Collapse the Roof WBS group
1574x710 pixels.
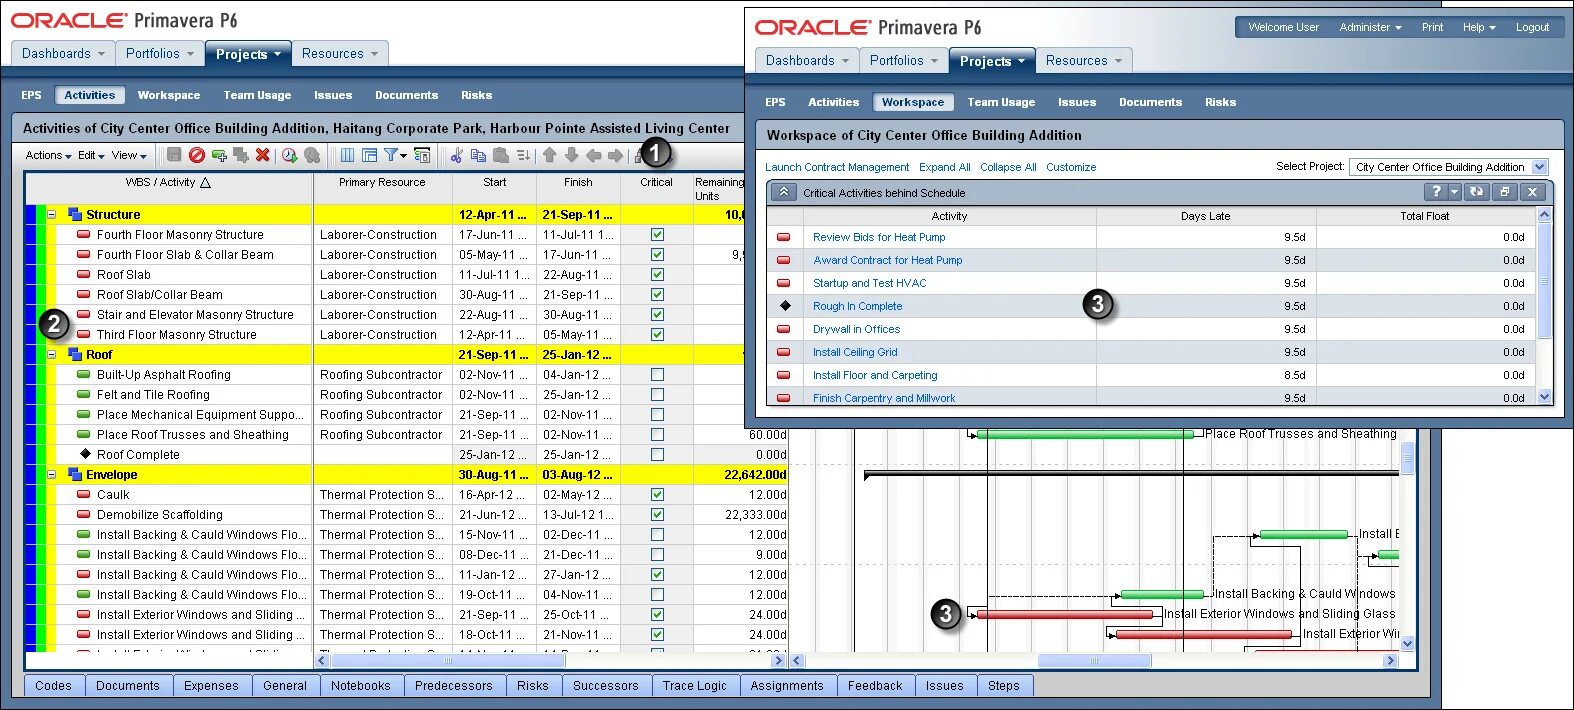(x=52, y=354)
